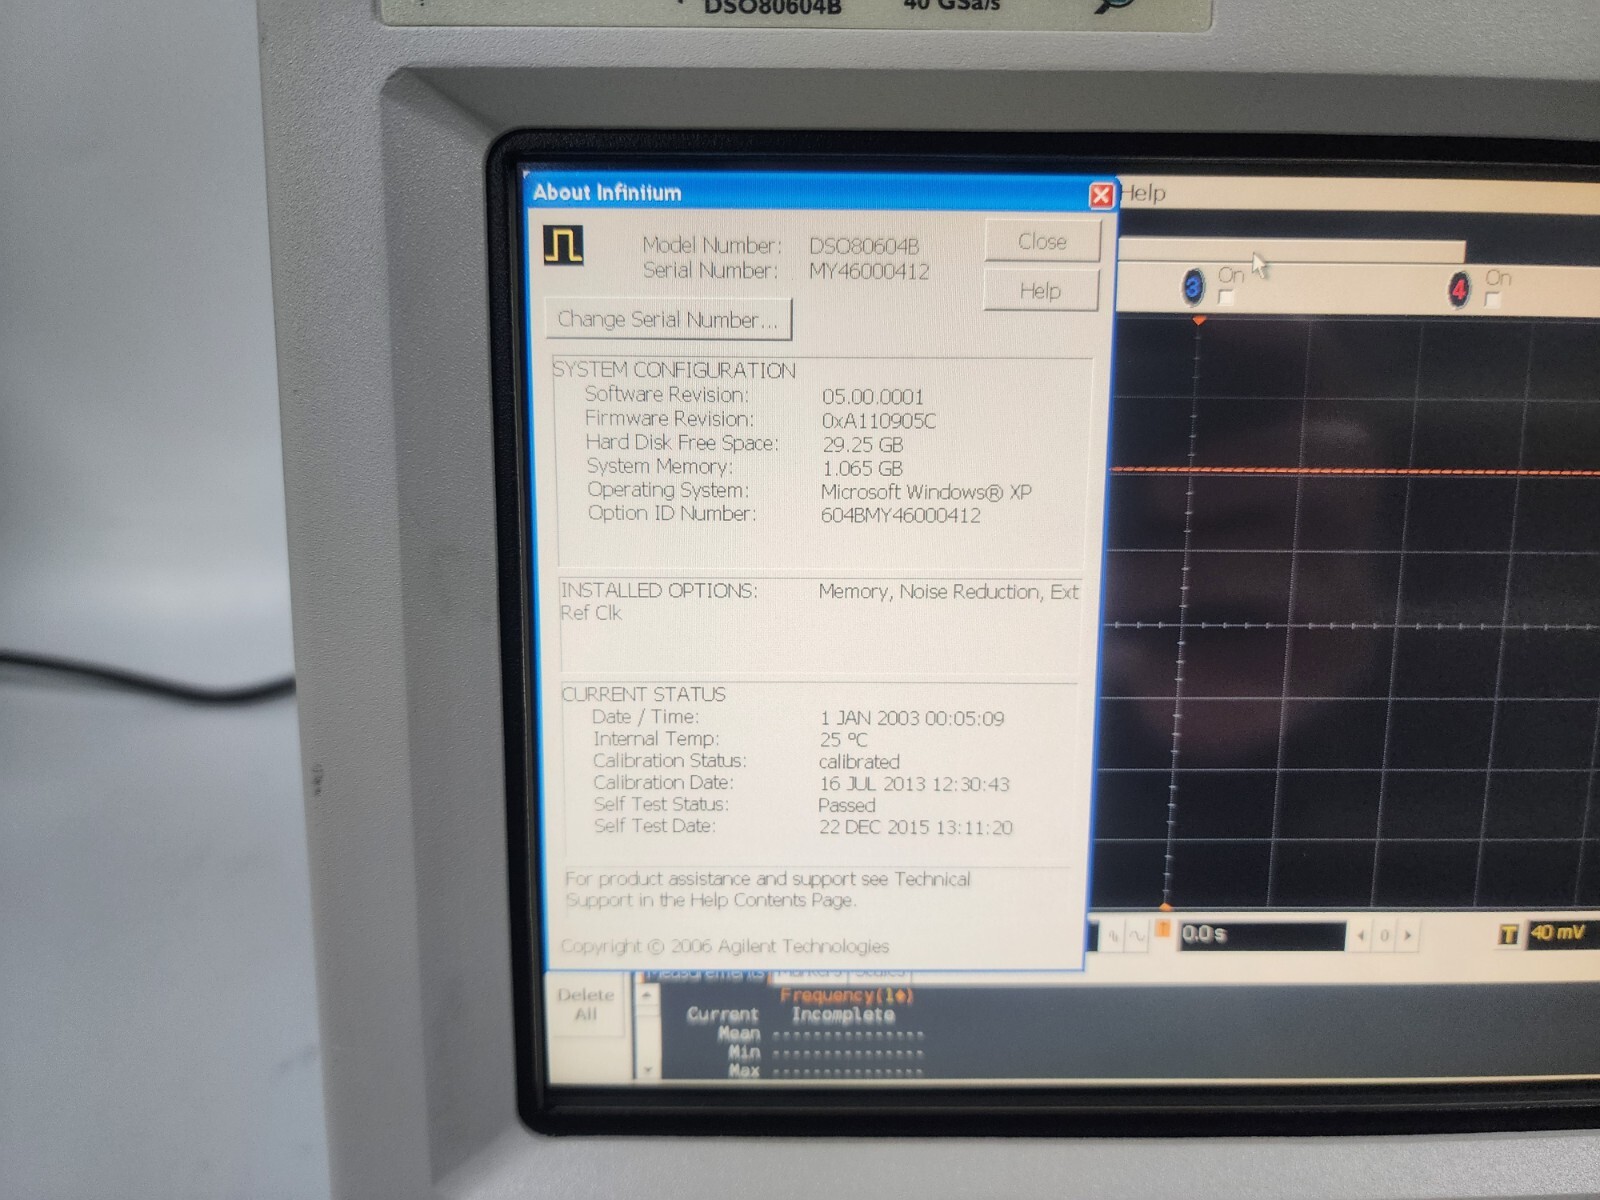Click the left arrow next to position field

[x=1361, y=936]
